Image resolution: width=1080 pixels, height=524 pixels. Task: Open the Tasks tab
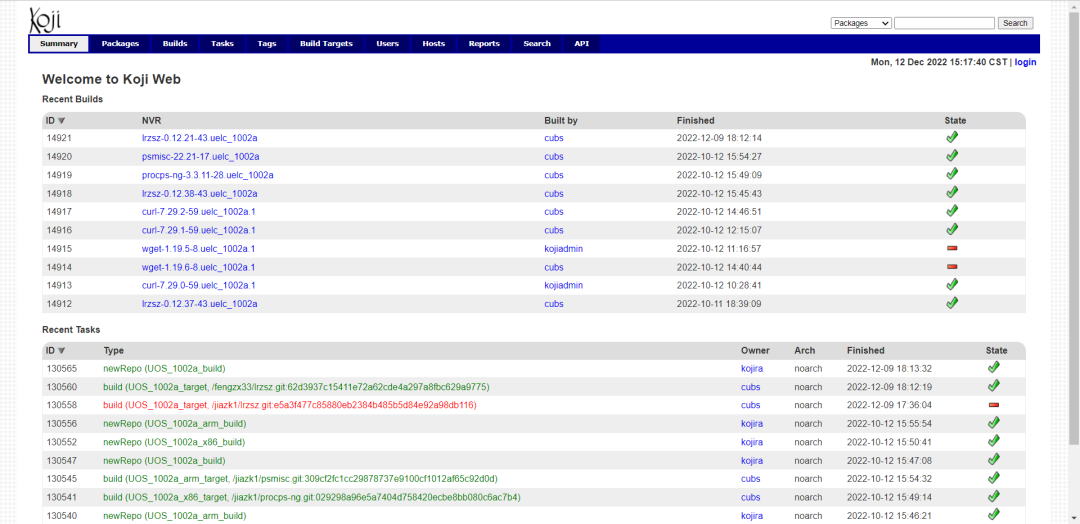pos(222,43)
